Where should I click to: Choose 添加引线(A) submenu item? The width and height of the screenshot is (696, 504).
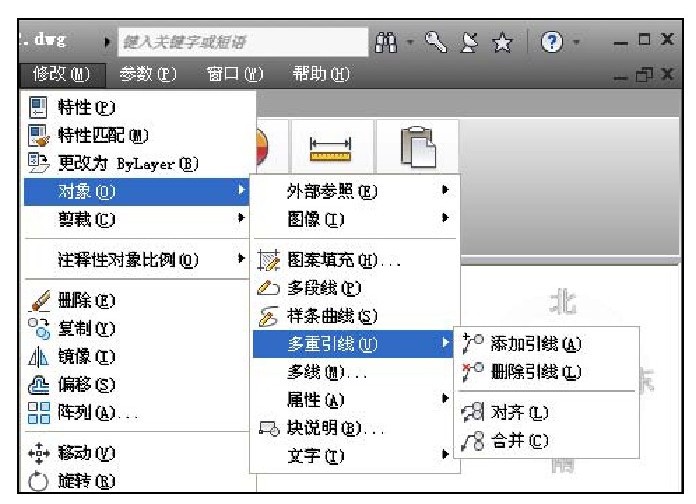[x=536, y=344]
